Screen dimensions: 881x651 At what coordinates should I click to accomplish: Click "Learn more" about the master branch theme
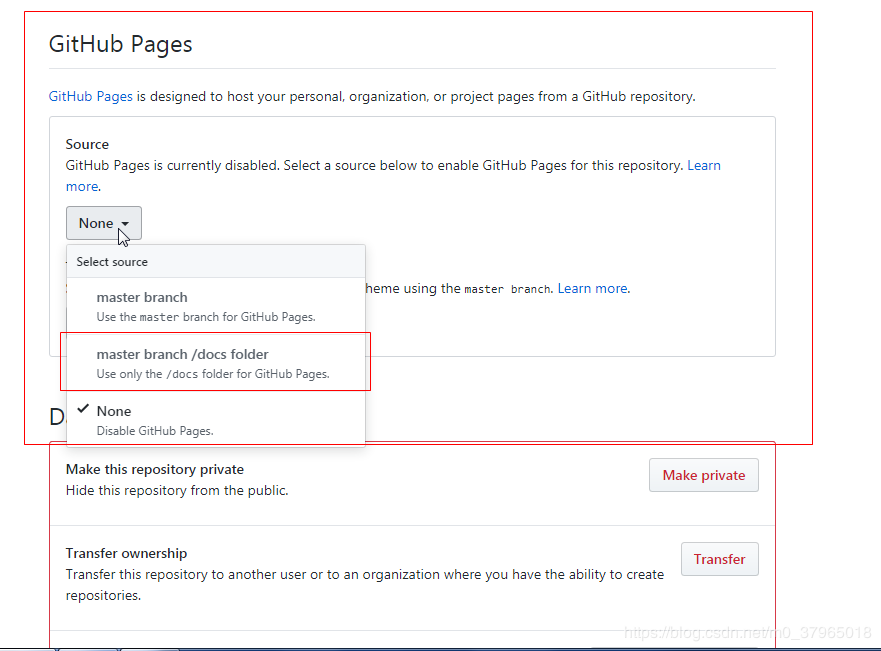592,288
